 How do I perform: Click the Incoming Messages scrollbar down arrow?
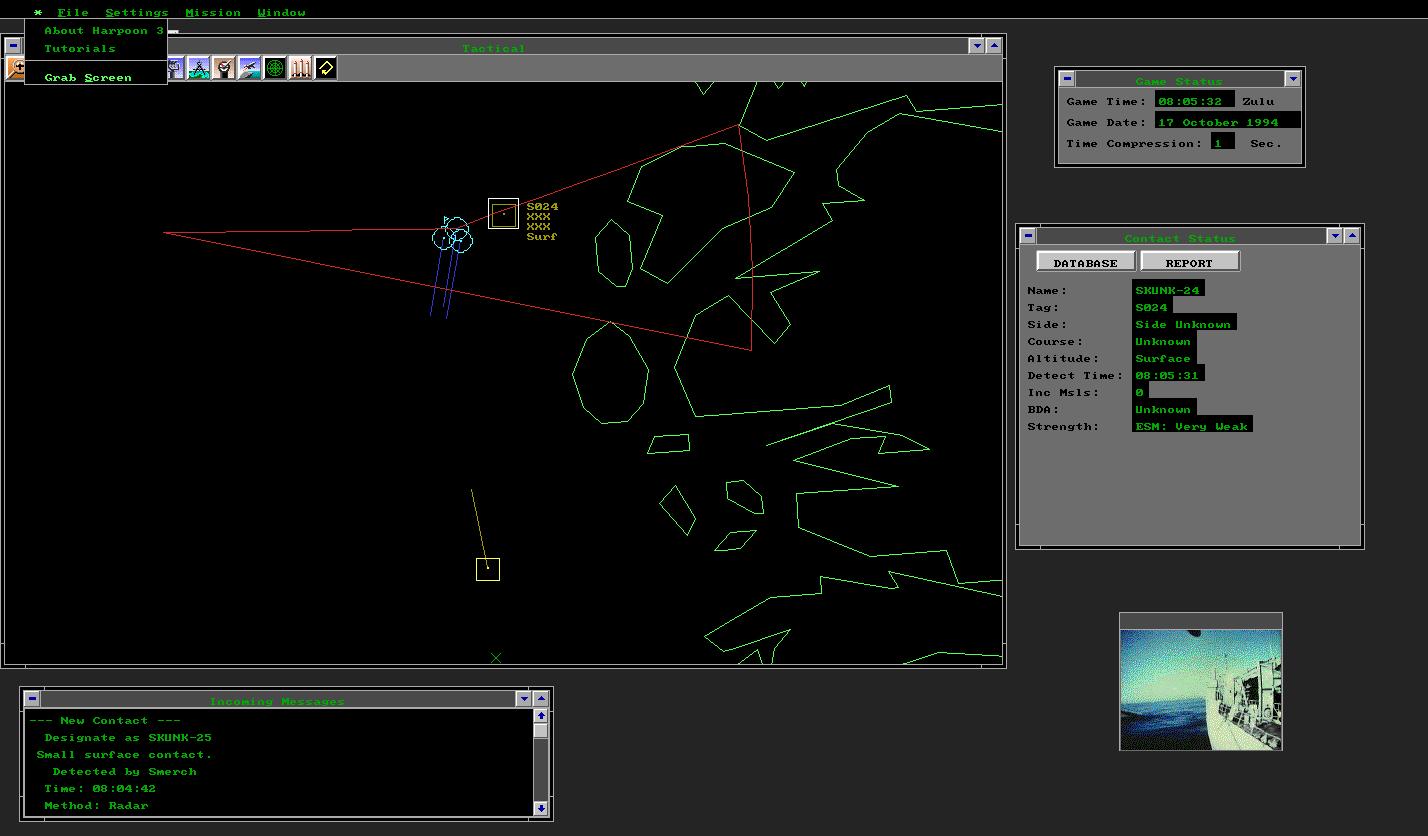click(x=540, y=808)
